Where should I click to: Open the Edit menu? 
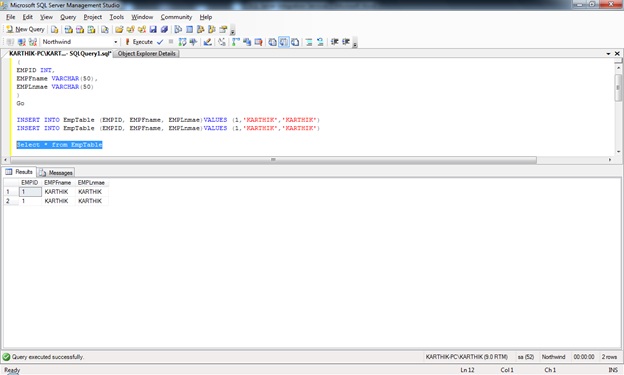[x=27, y=17]
